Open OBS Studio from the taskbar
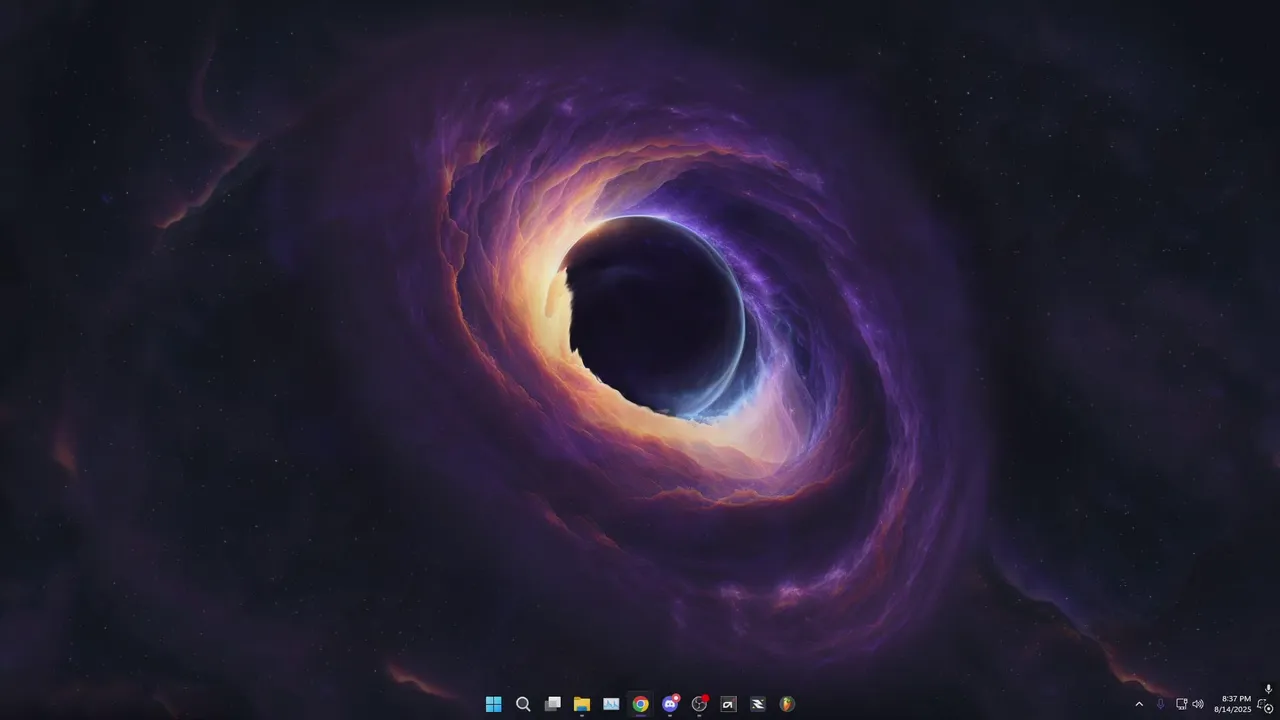The height and width of the screenshot is (720, 1280). 699,704
